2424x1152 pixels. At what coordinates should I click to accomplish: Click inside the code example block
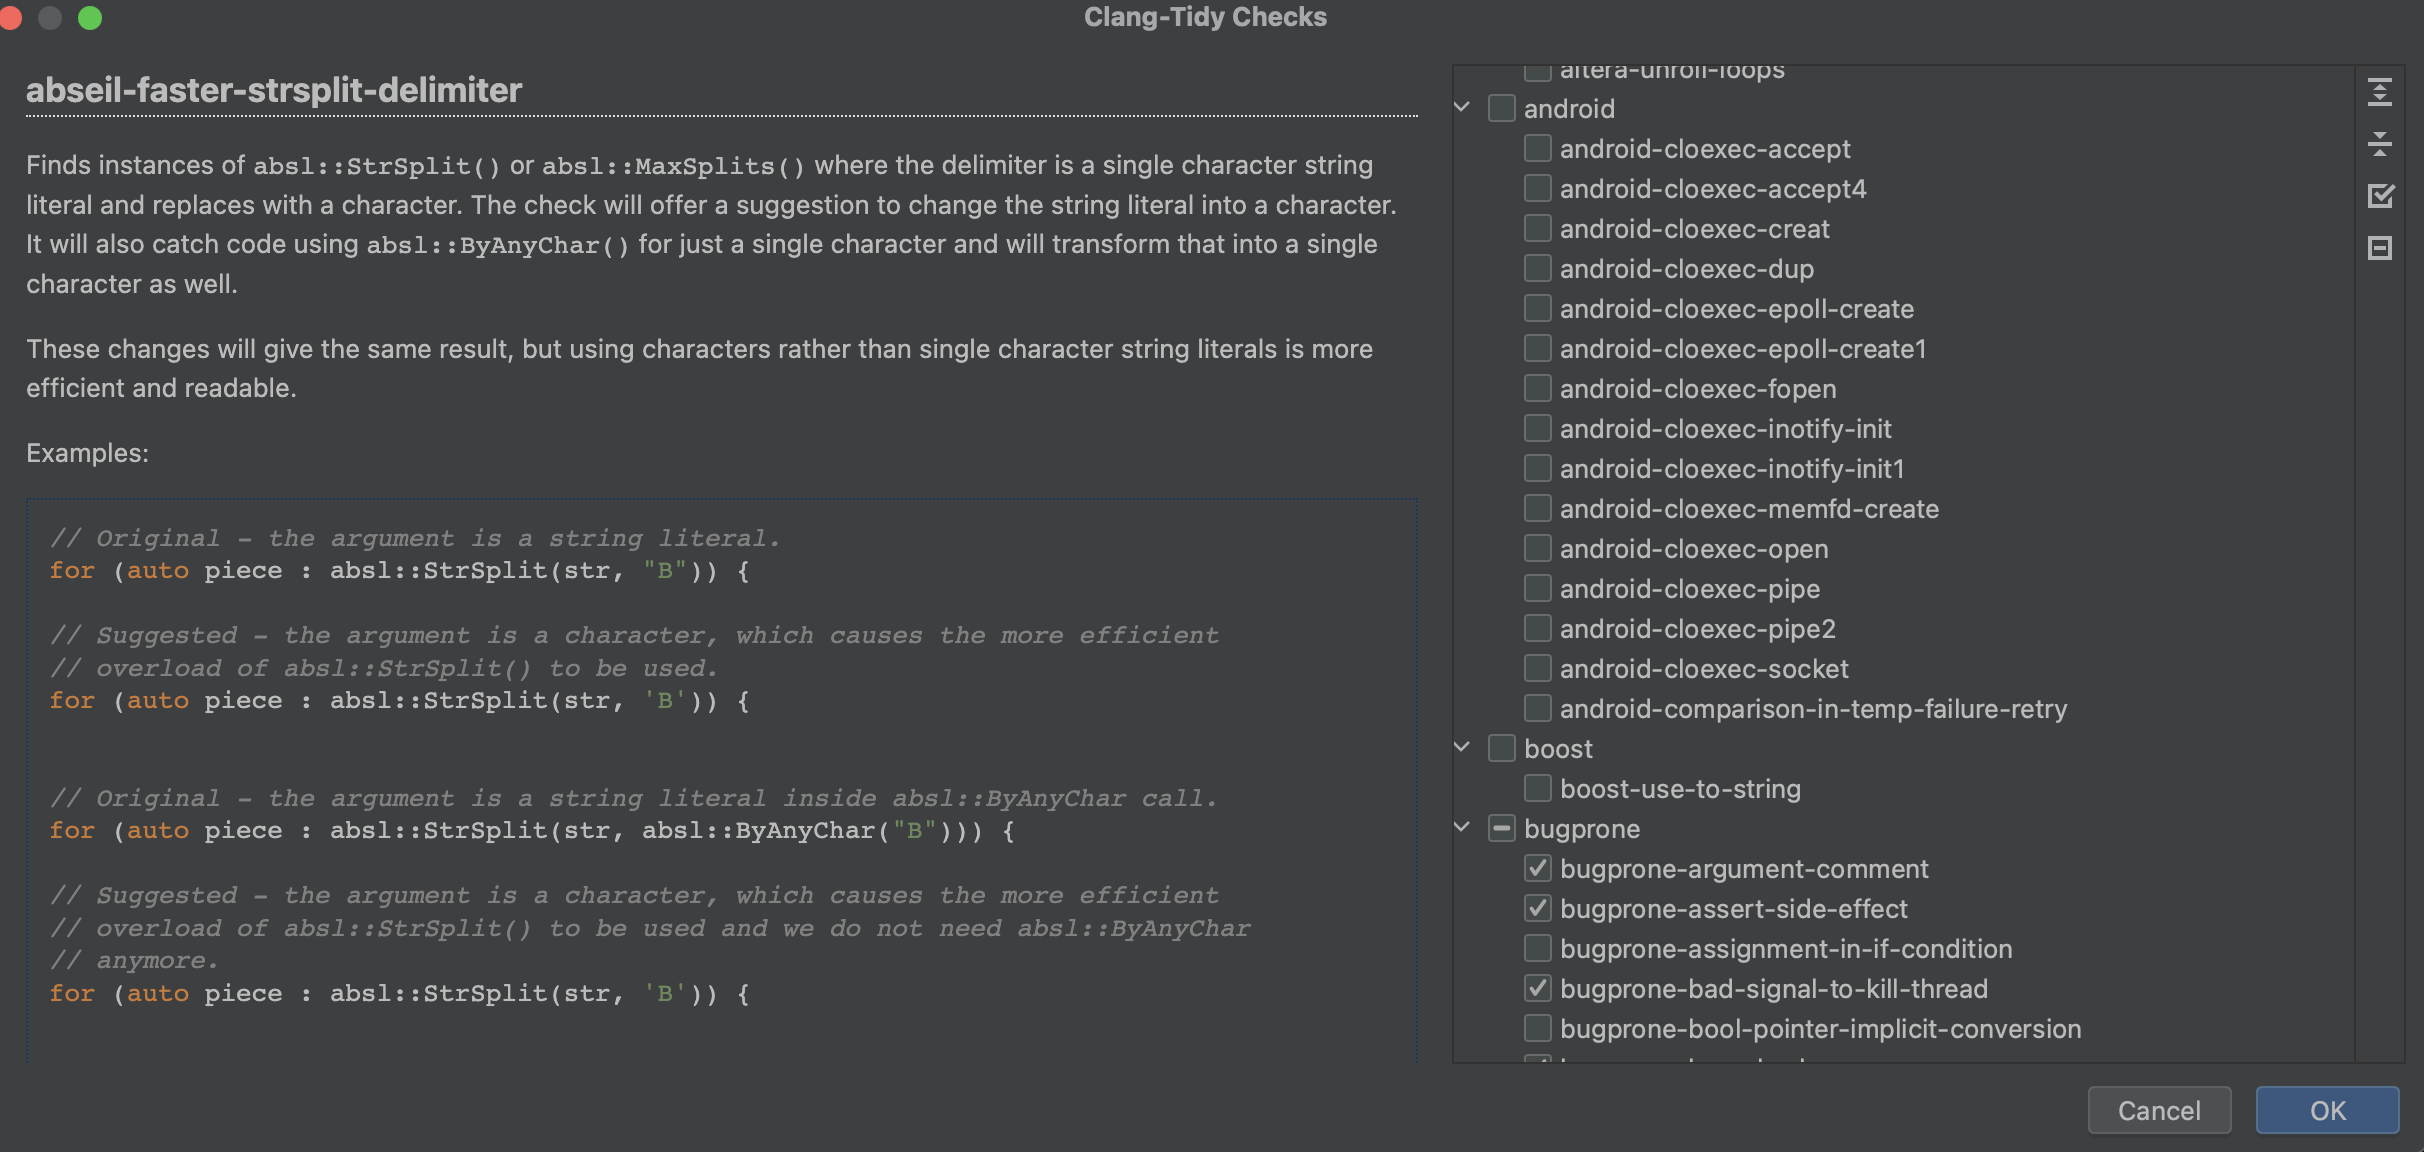tap(721, 780)
